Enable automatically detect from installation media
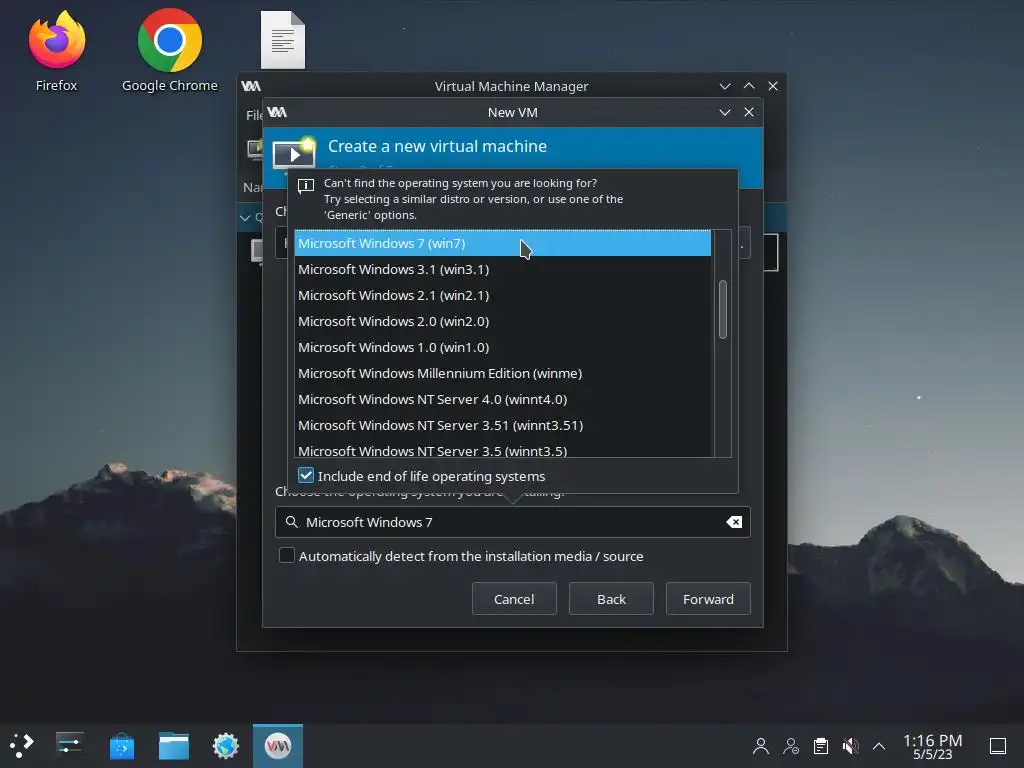1024x768 pixels. (287, 555)
